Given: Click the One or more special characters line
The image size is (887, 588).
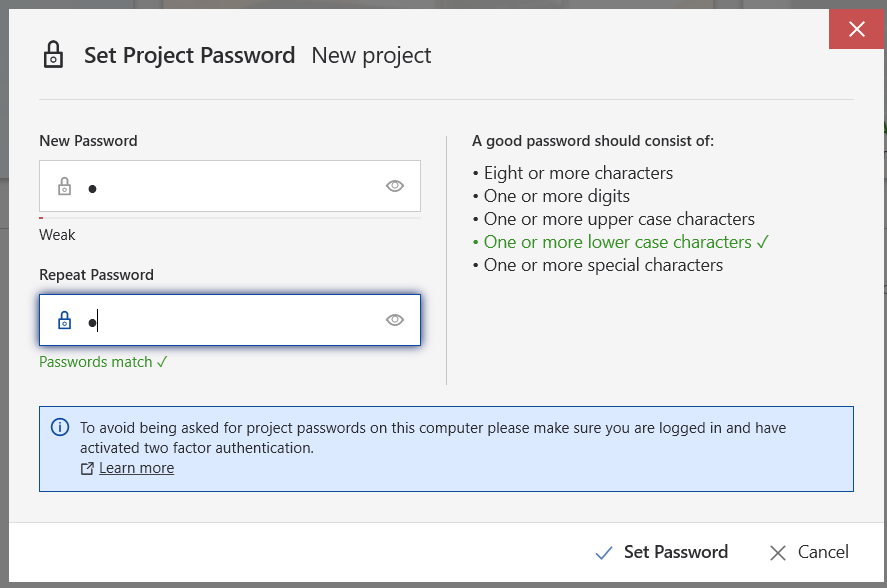Looking at the screenshot, I should click(603, 265).
